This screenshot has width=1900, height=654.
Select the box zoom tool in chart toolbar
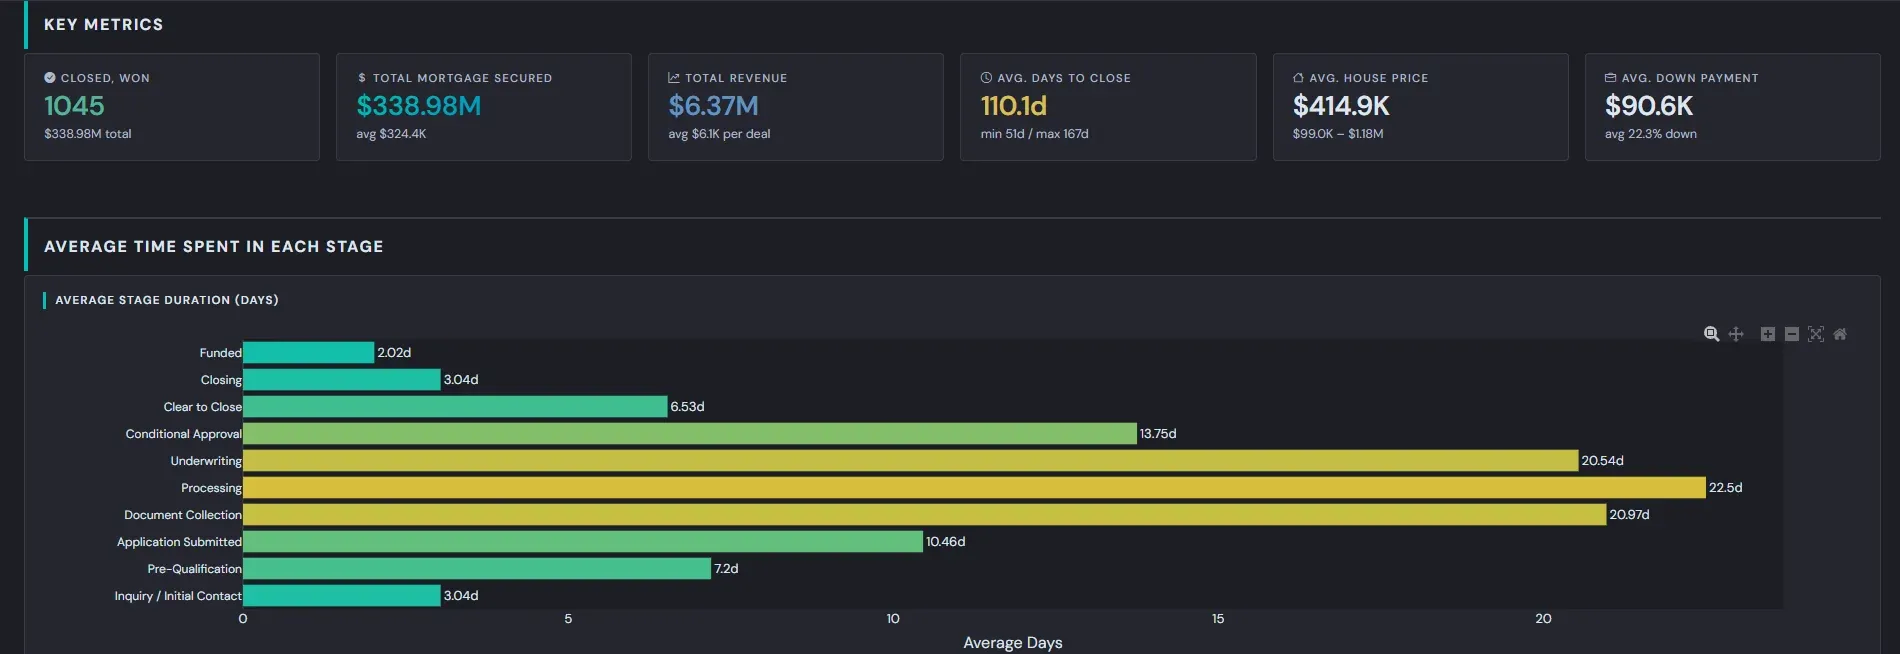click(x=1711, y=334)
